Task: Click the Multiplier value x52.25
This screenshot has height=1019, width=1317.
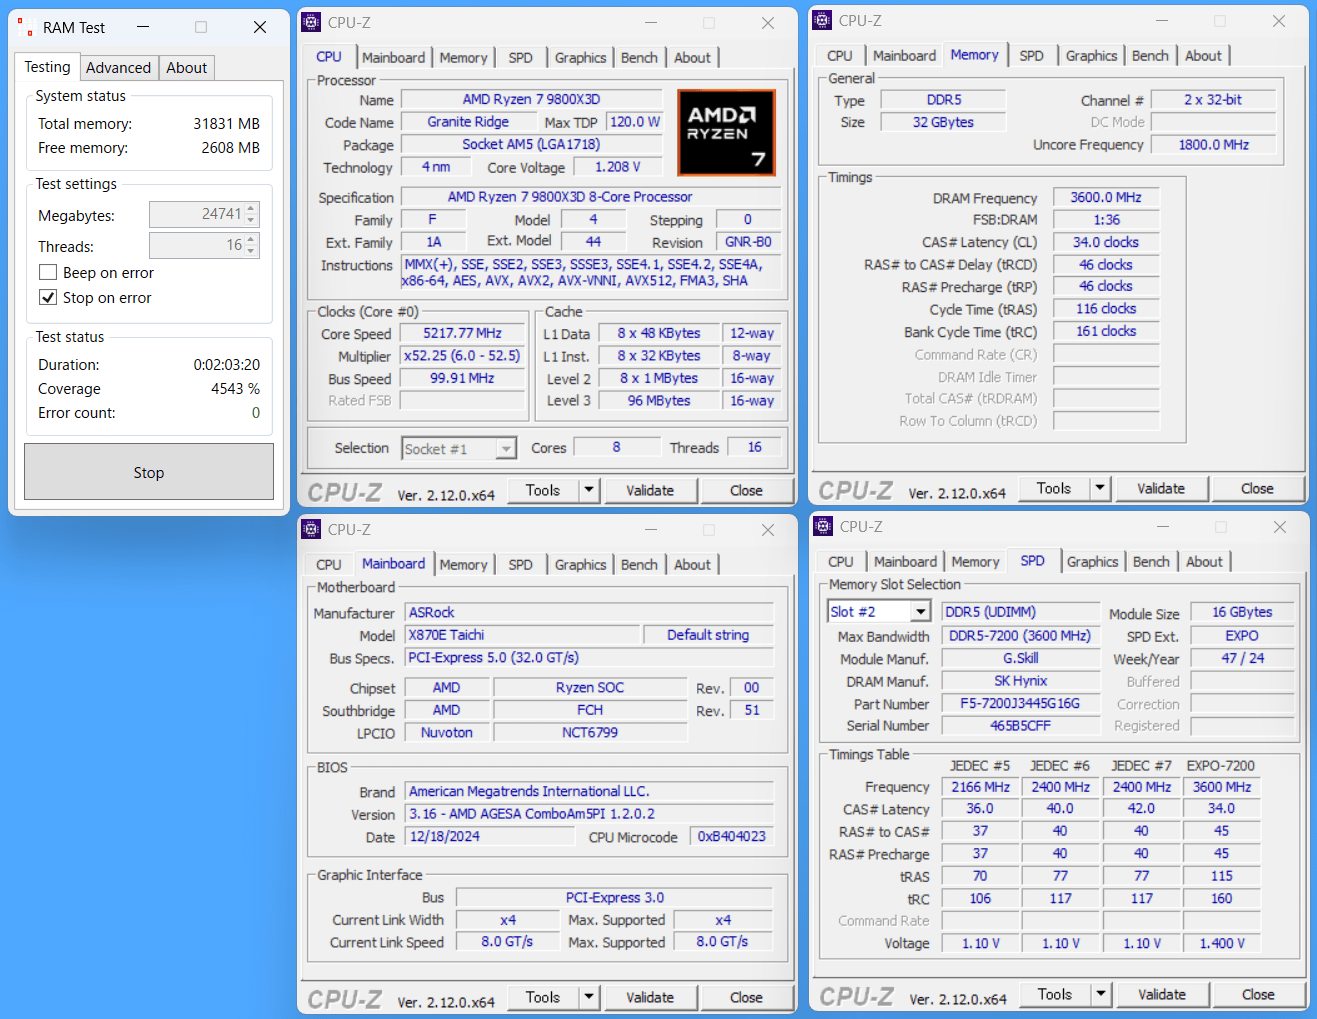Action: click(462, 355)
